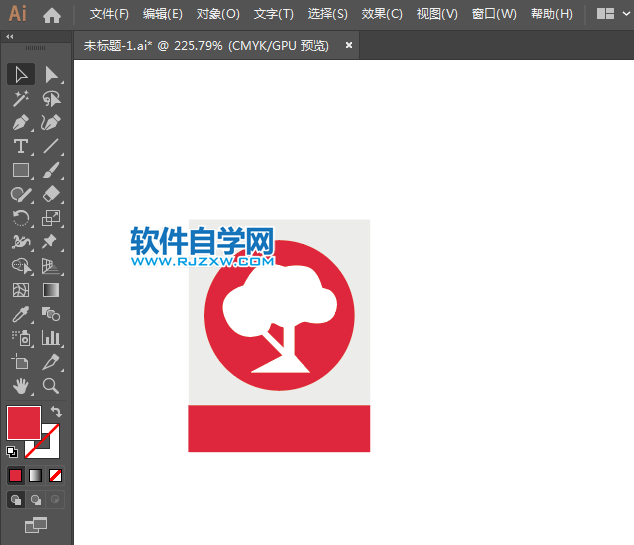Click the red circle tree logo
Image resolution: width=634 pixels, height=545 pixels.
279,315
